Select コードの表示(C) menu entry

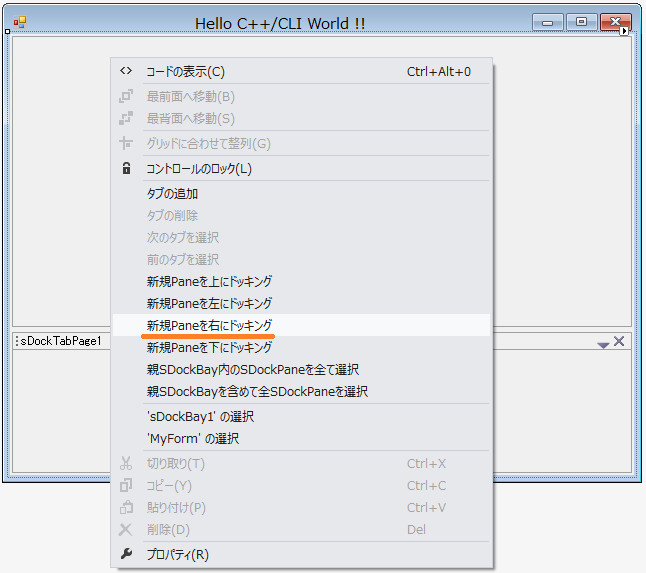point(302,71)
